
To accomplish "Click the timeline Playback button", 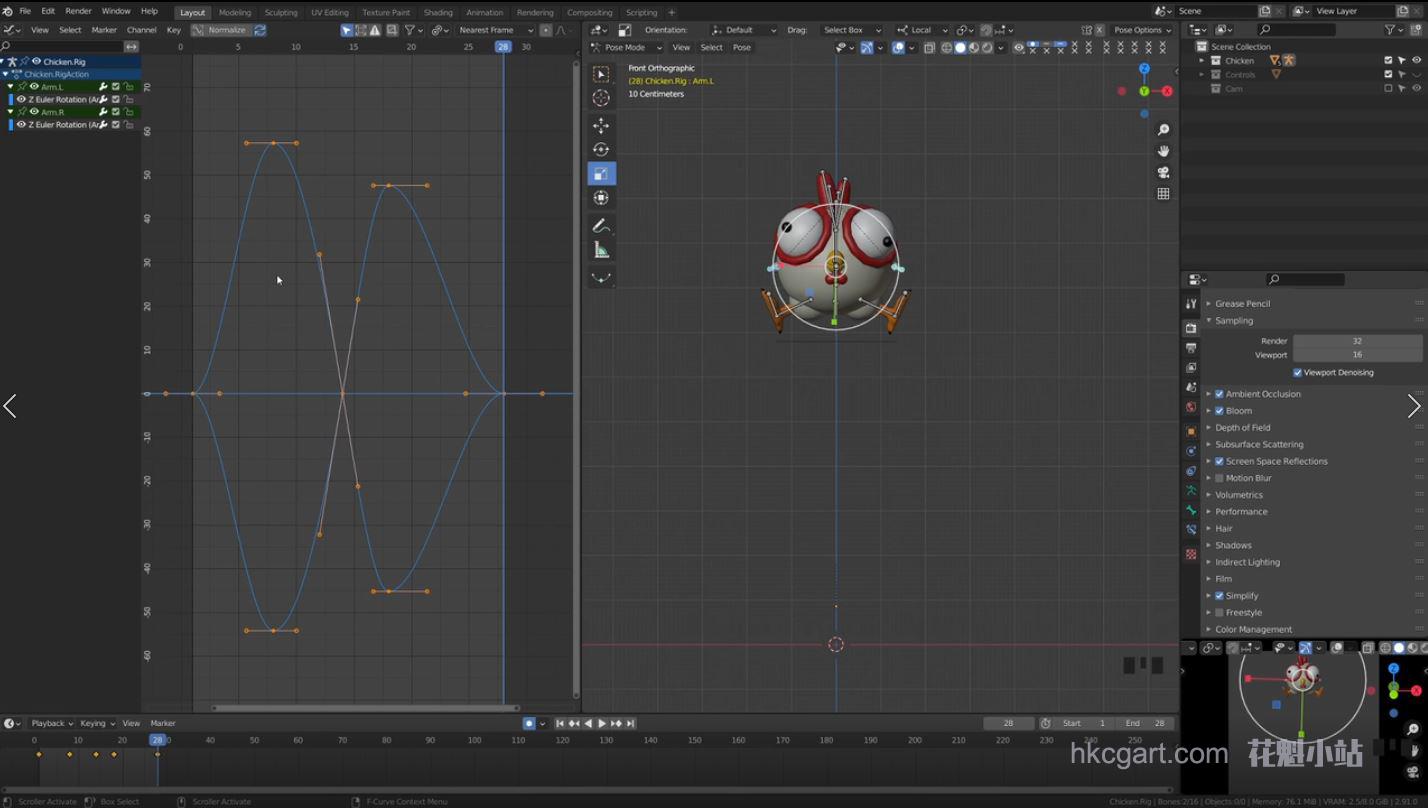I will [x=51, y=723].
